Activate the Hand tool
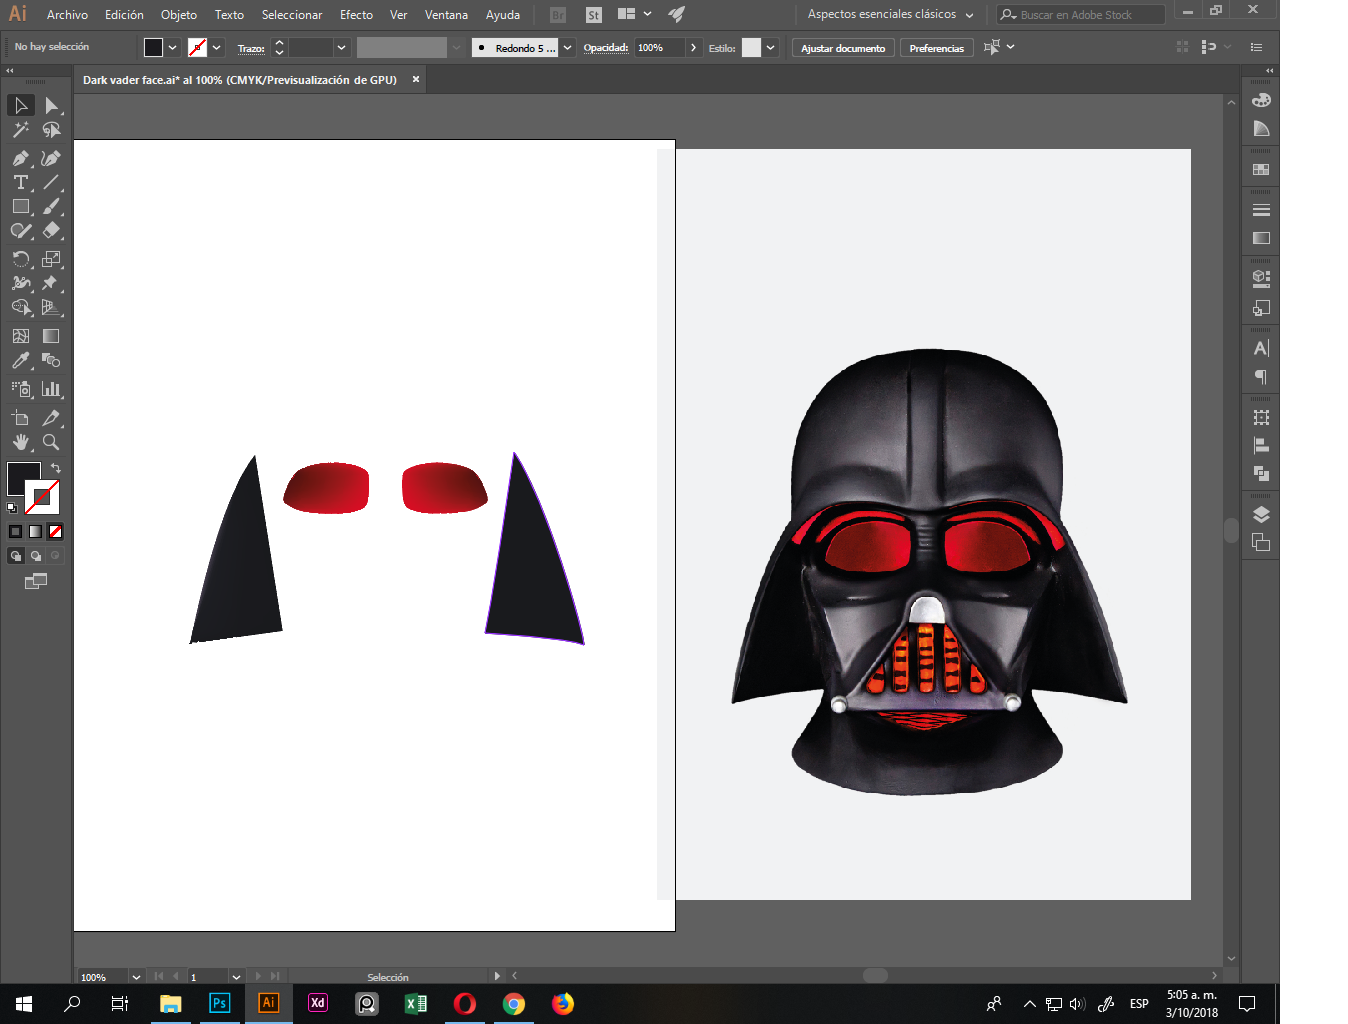This screenshot has height=1024, width=1348. (x=21, y=442)
